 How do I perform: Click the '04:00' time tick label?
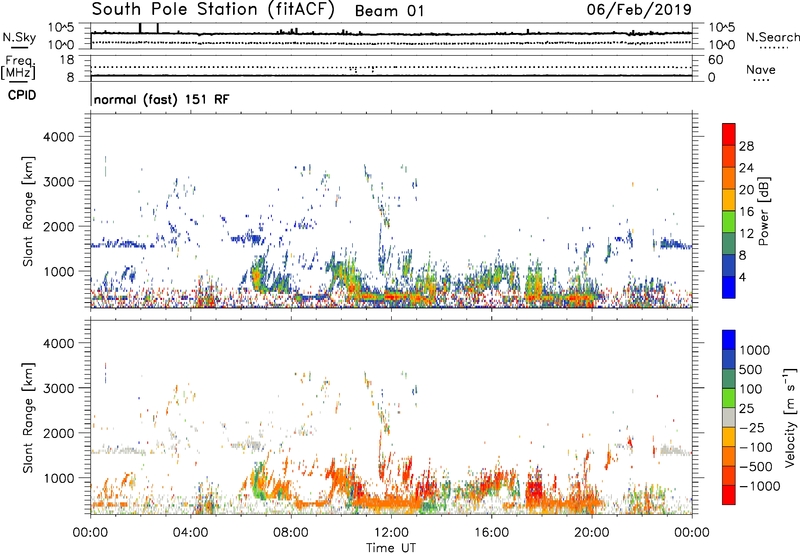coord(190,533)
